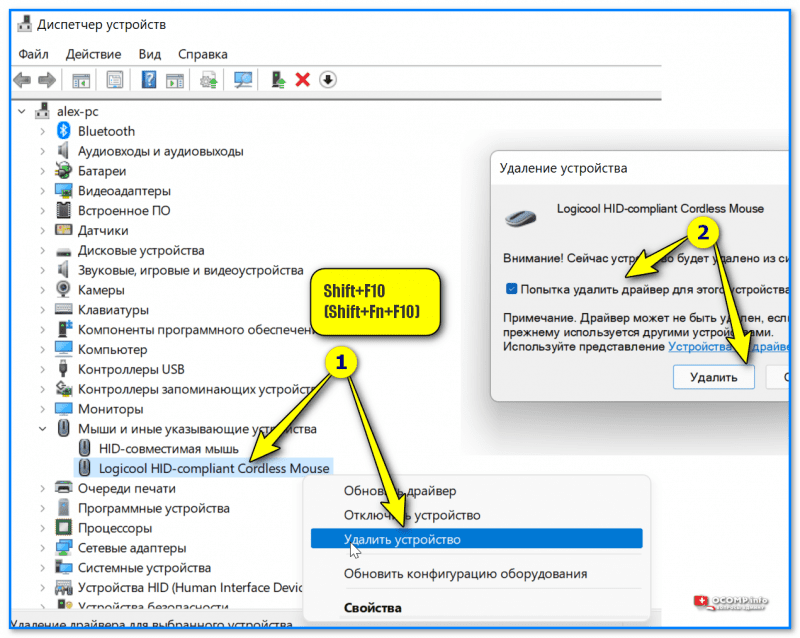Select the Клавиатуры tree item

[113, 310]
